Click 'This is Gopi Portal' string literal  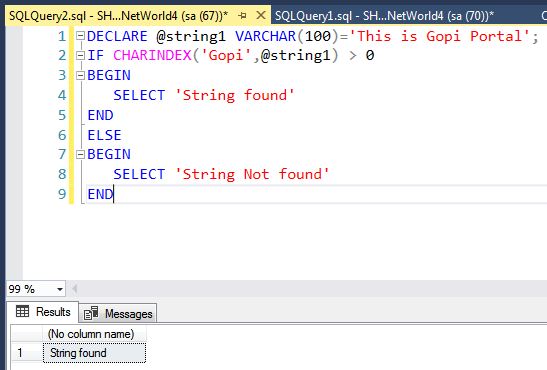click(x=440, y=36)
